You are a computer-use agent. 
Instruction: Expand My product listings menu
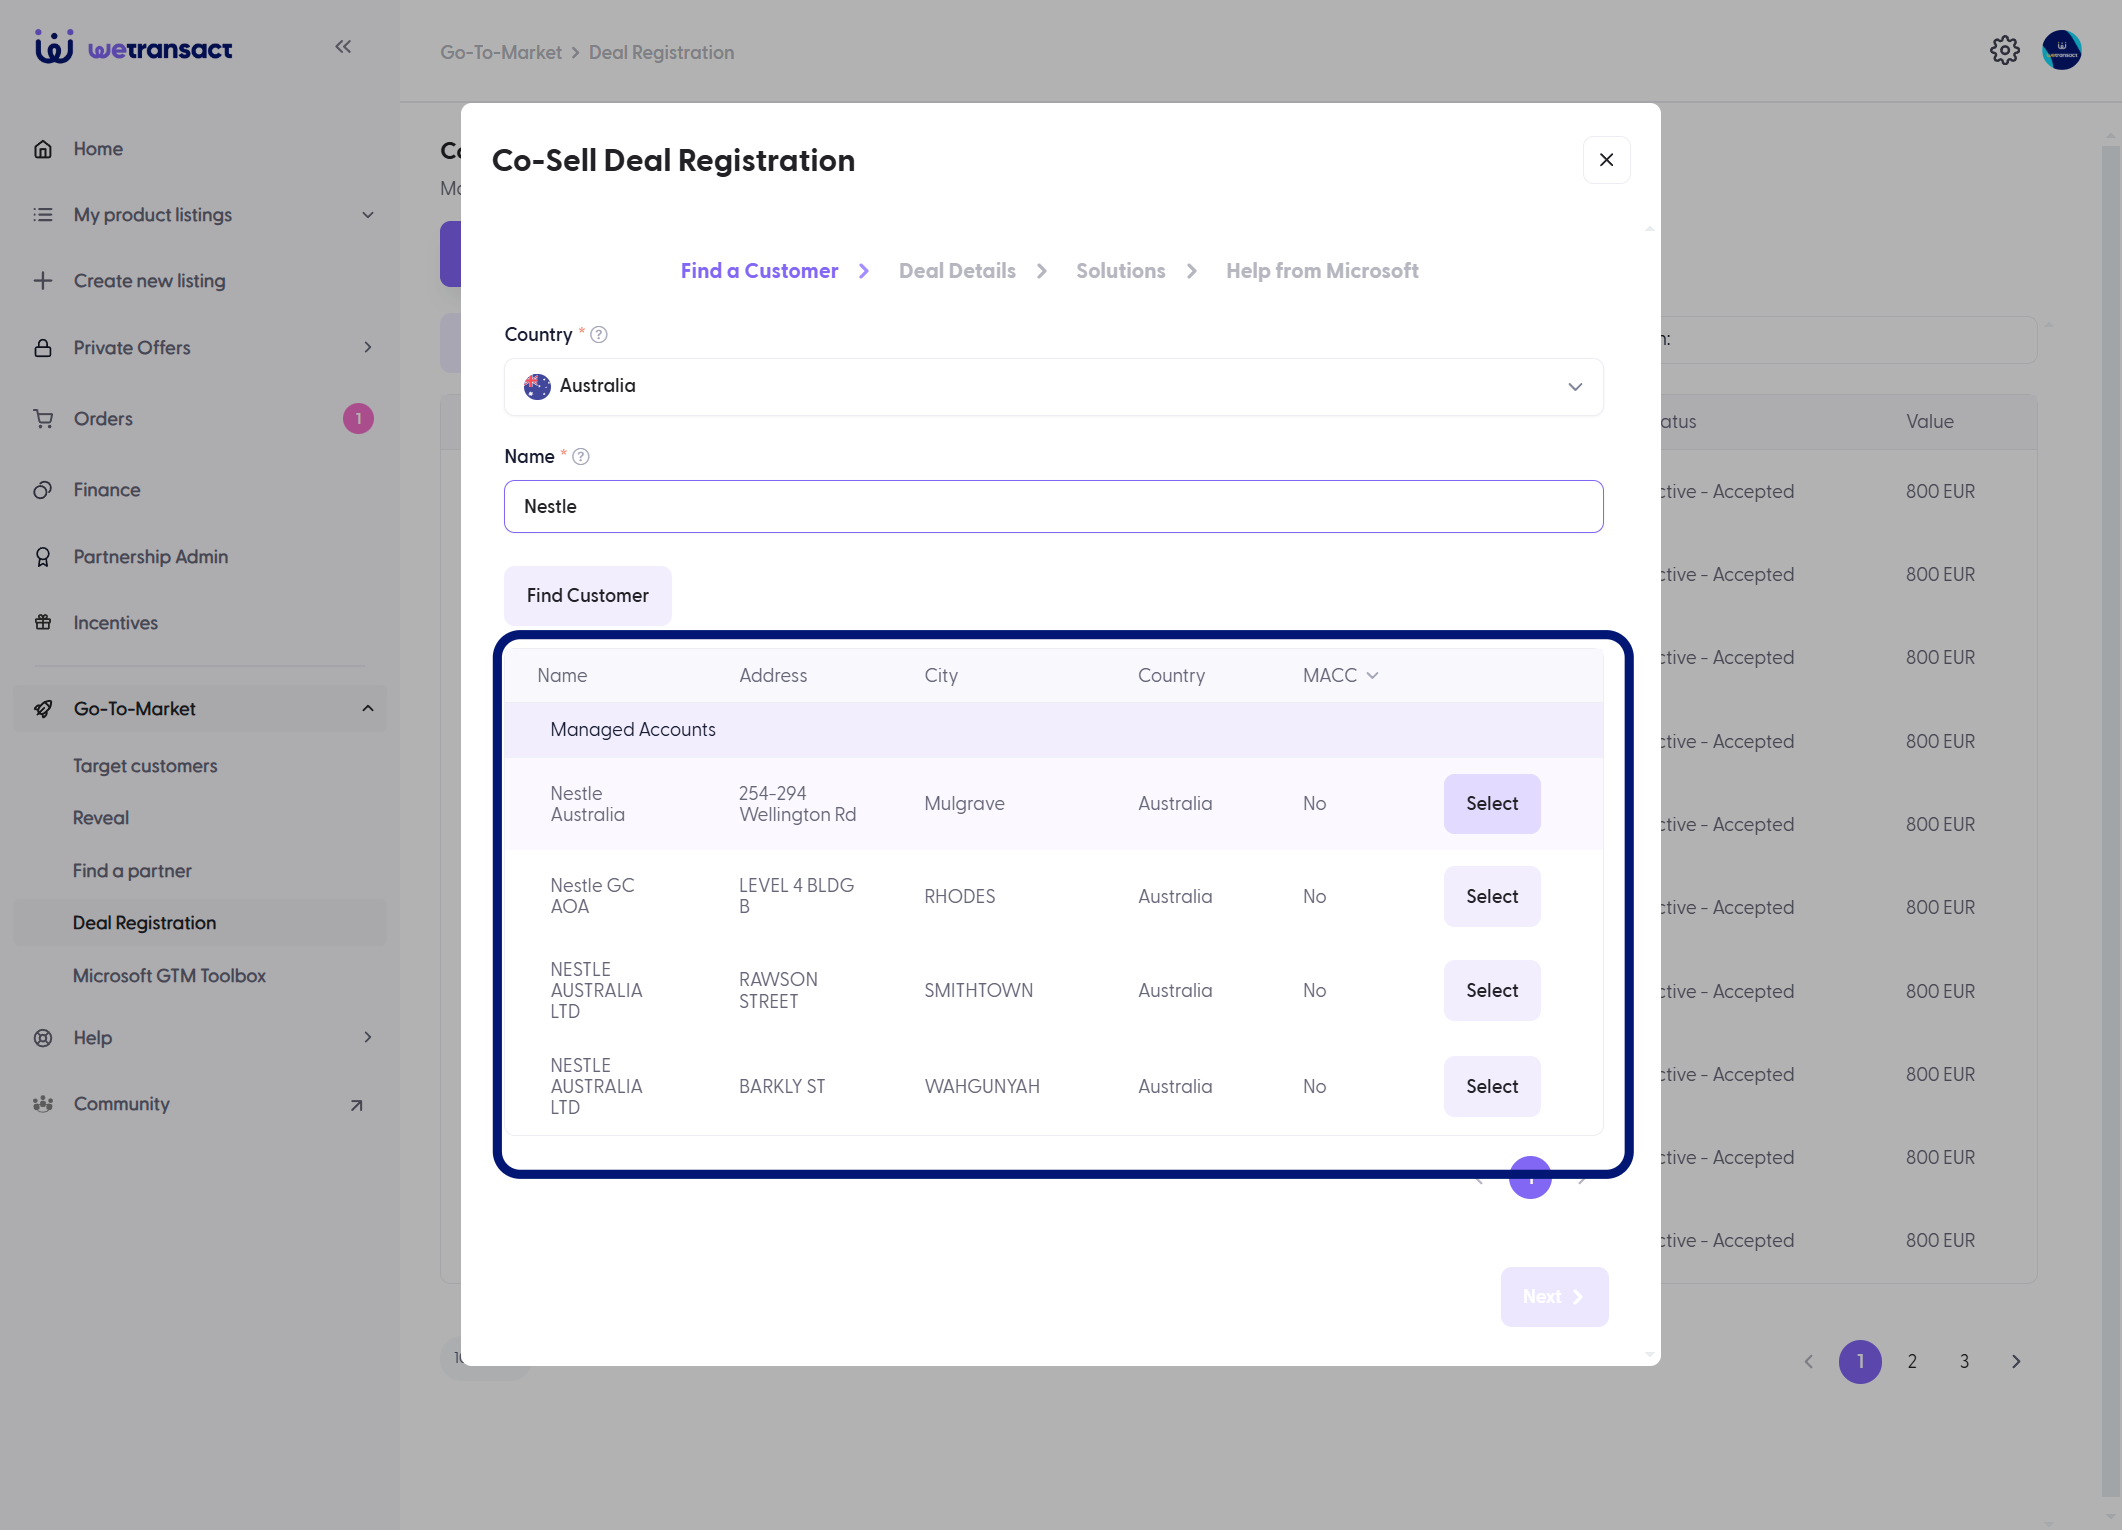click(368, 215)
